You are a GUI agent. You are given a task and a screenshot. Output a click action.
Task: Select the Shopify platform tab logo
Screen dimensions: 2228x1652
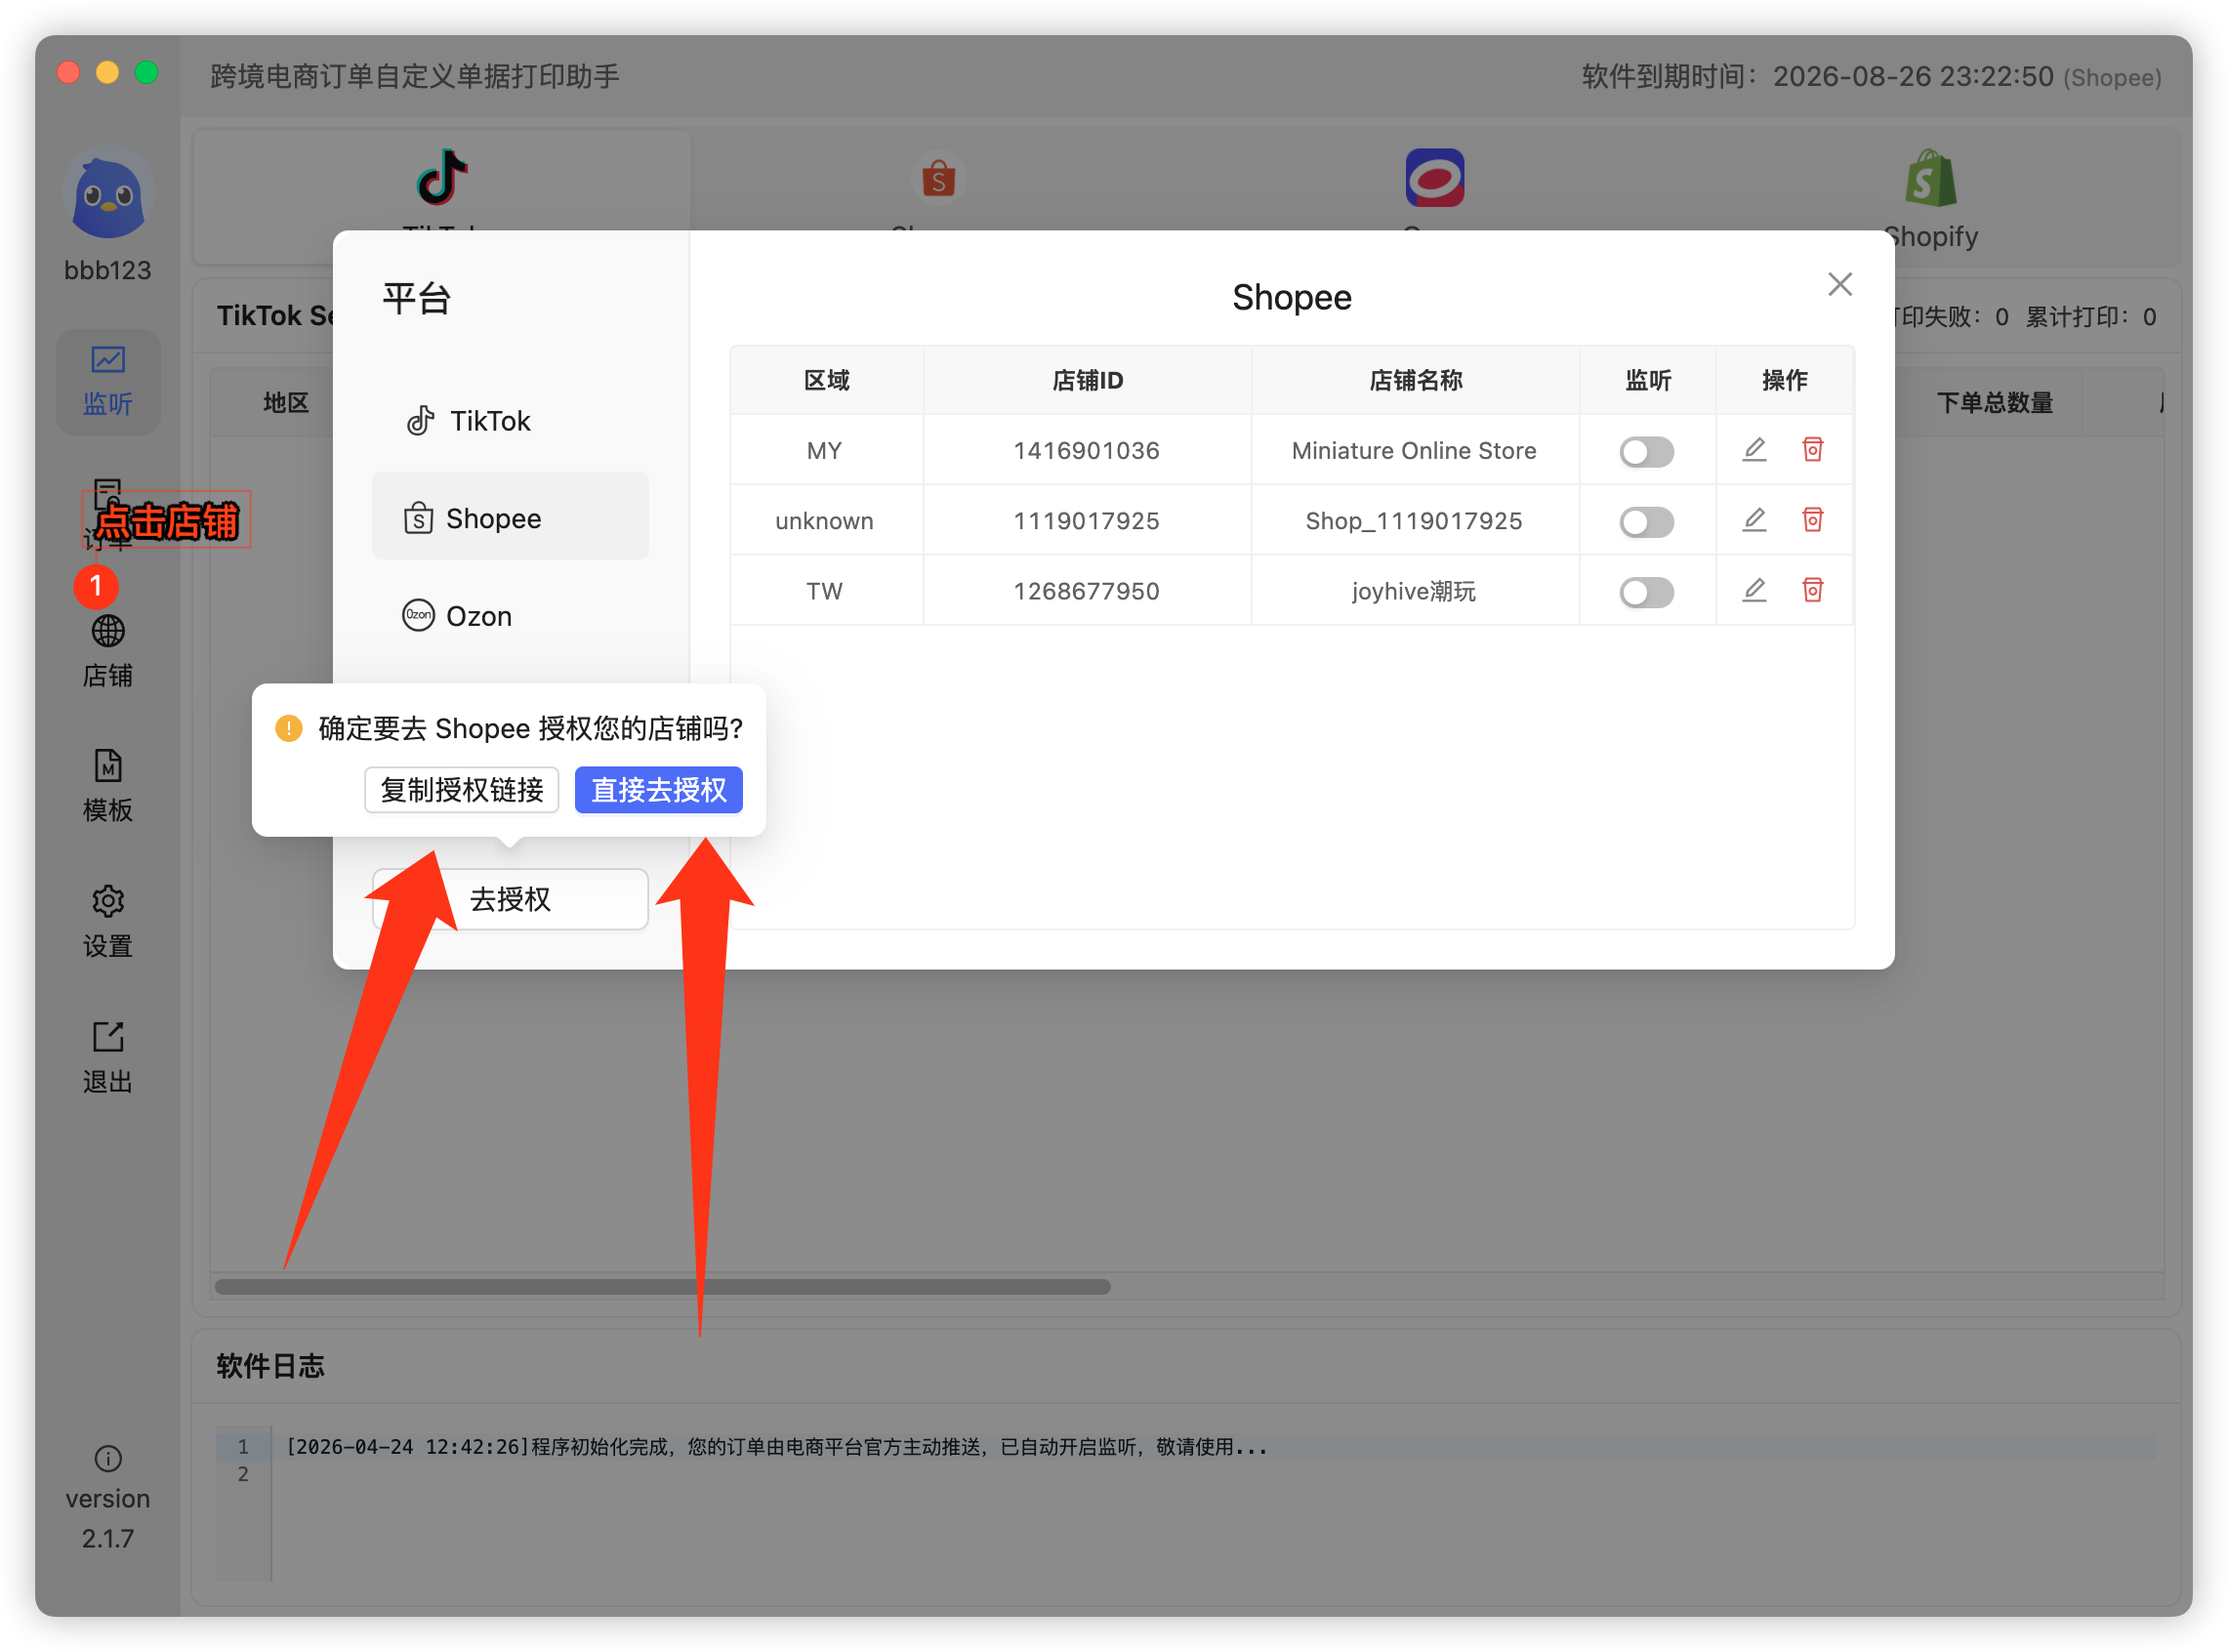click(1930, 178)
